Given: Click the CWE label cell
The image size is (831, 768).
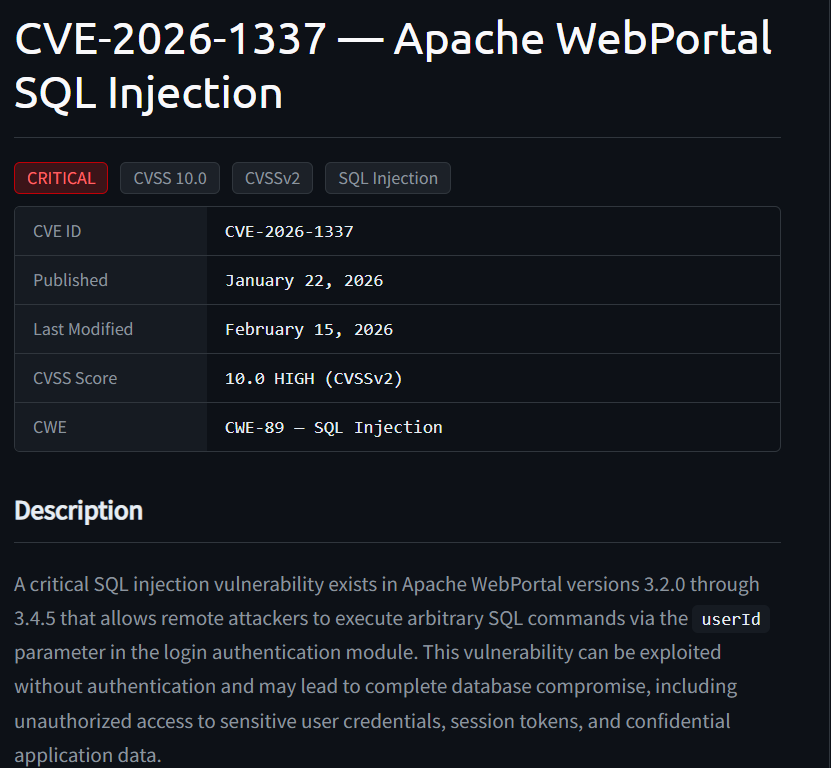Looking at the screenshot, I should (x=111, y=427).
